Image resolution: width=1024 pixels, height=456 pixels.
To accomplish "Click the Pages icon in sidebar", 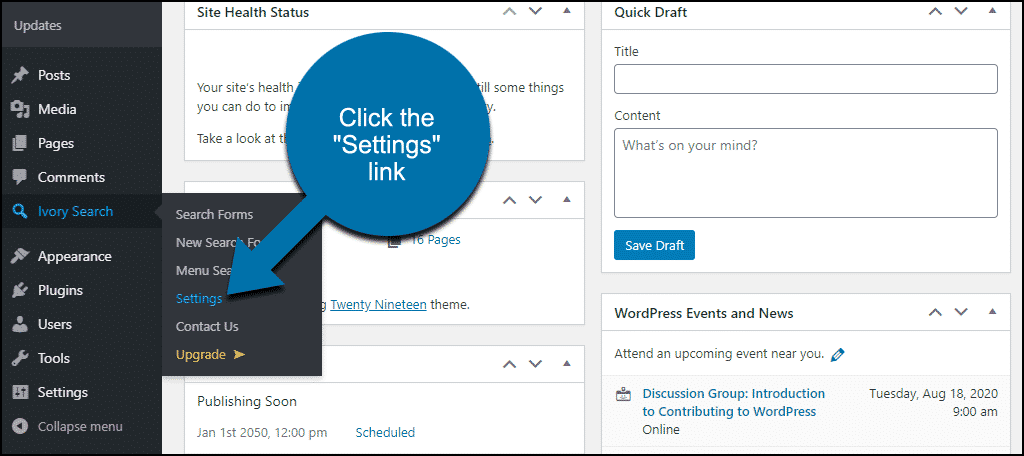I will pyautogui.click(x=19, y=144).
